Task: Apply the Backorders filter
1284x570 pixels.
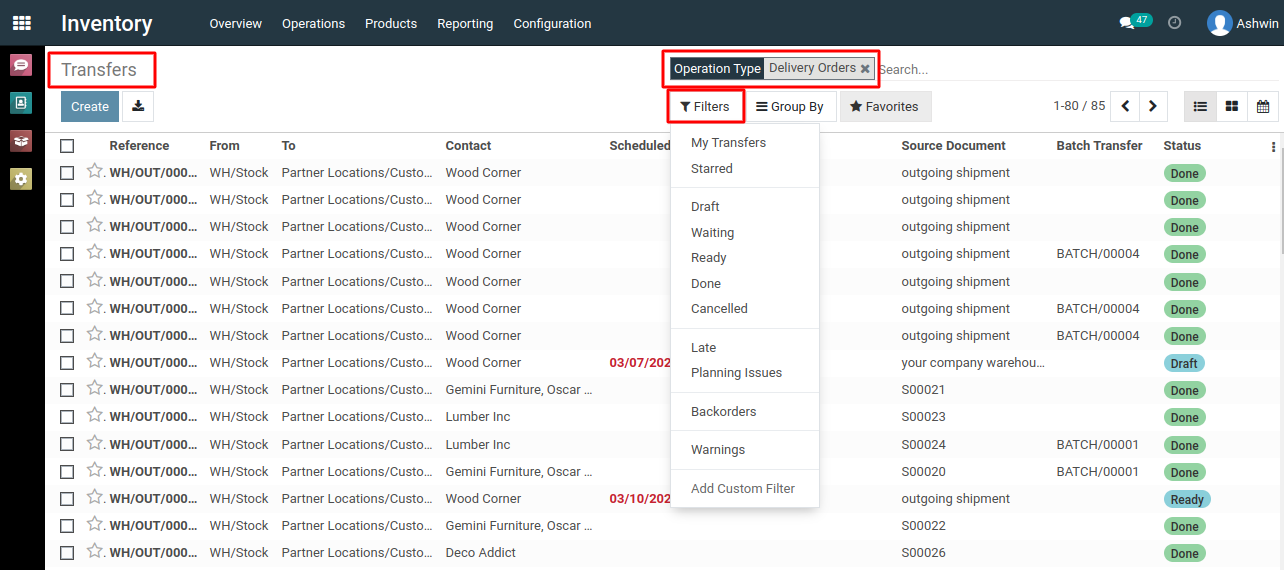Action: [x=724, y=412]
